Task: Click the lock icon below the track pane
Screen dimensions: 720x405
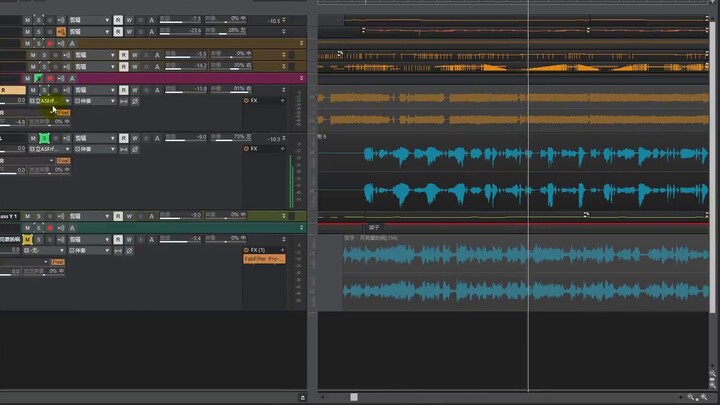Action: [x=302, y=398]
